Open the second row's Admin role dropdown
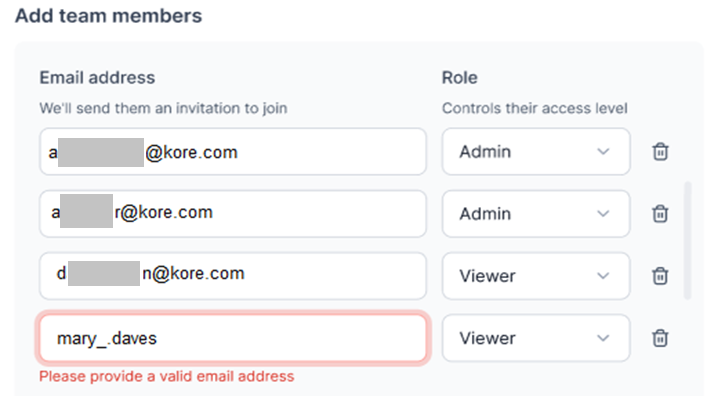The width and height of the screenshot is (706, 396). click(x=536, y=213)
